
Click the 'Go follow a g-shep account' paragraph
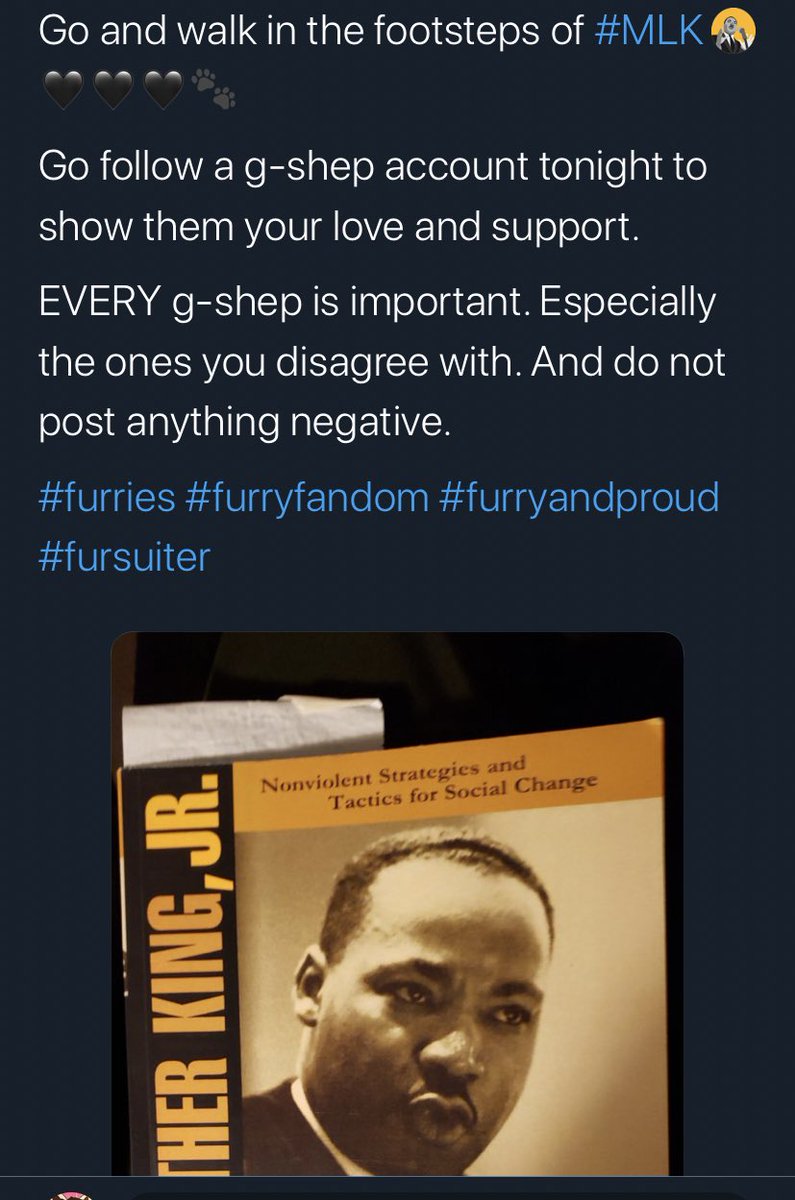(x=373, y=196)
